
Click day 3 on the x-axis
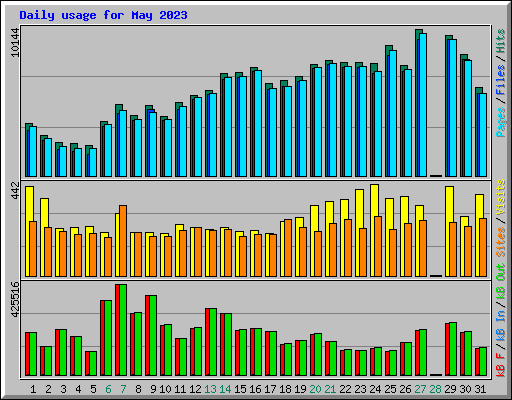(x=63, y=389)
